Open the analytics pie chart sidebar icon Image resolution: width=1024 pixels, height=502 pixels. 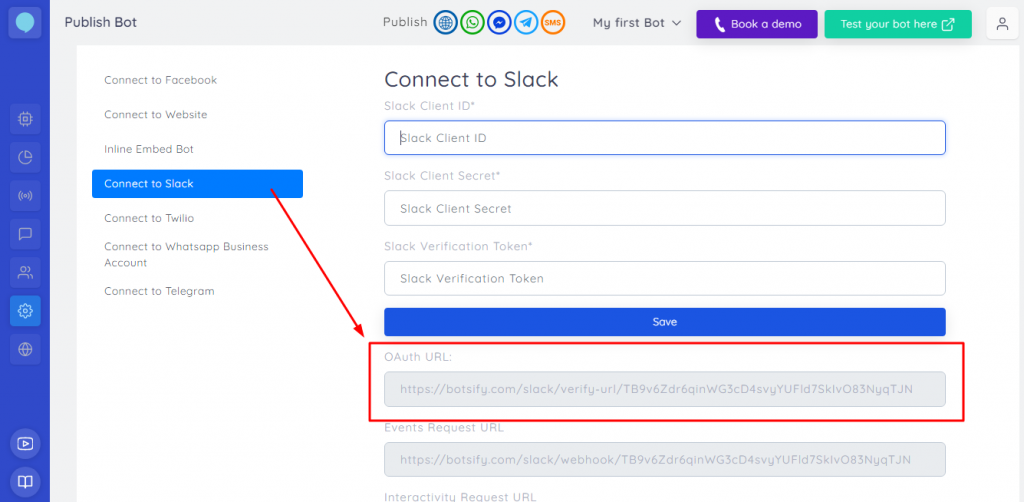(x=25, y=157)
